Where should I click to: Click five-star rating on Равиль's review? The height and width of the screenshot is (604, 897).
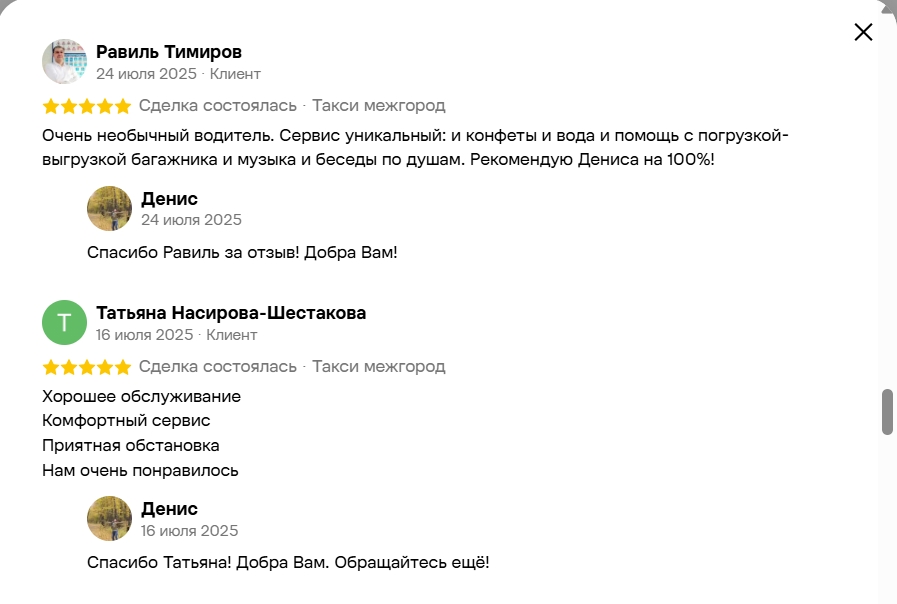87,106
